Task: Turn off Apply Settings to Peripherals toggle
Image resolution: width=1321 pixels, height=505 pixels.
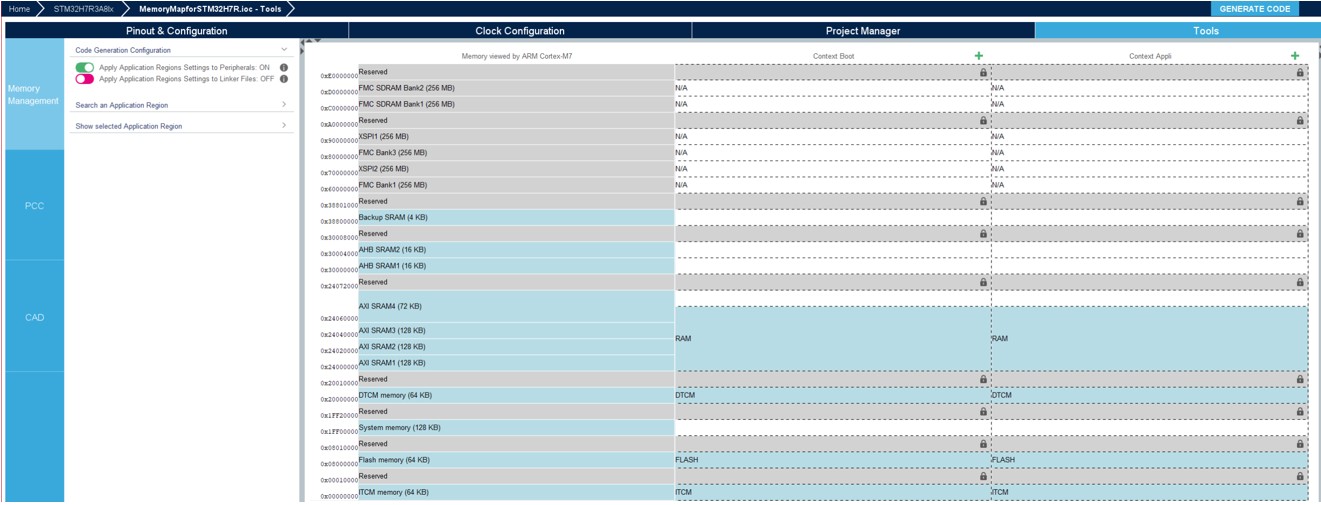Action: [85, 67]
